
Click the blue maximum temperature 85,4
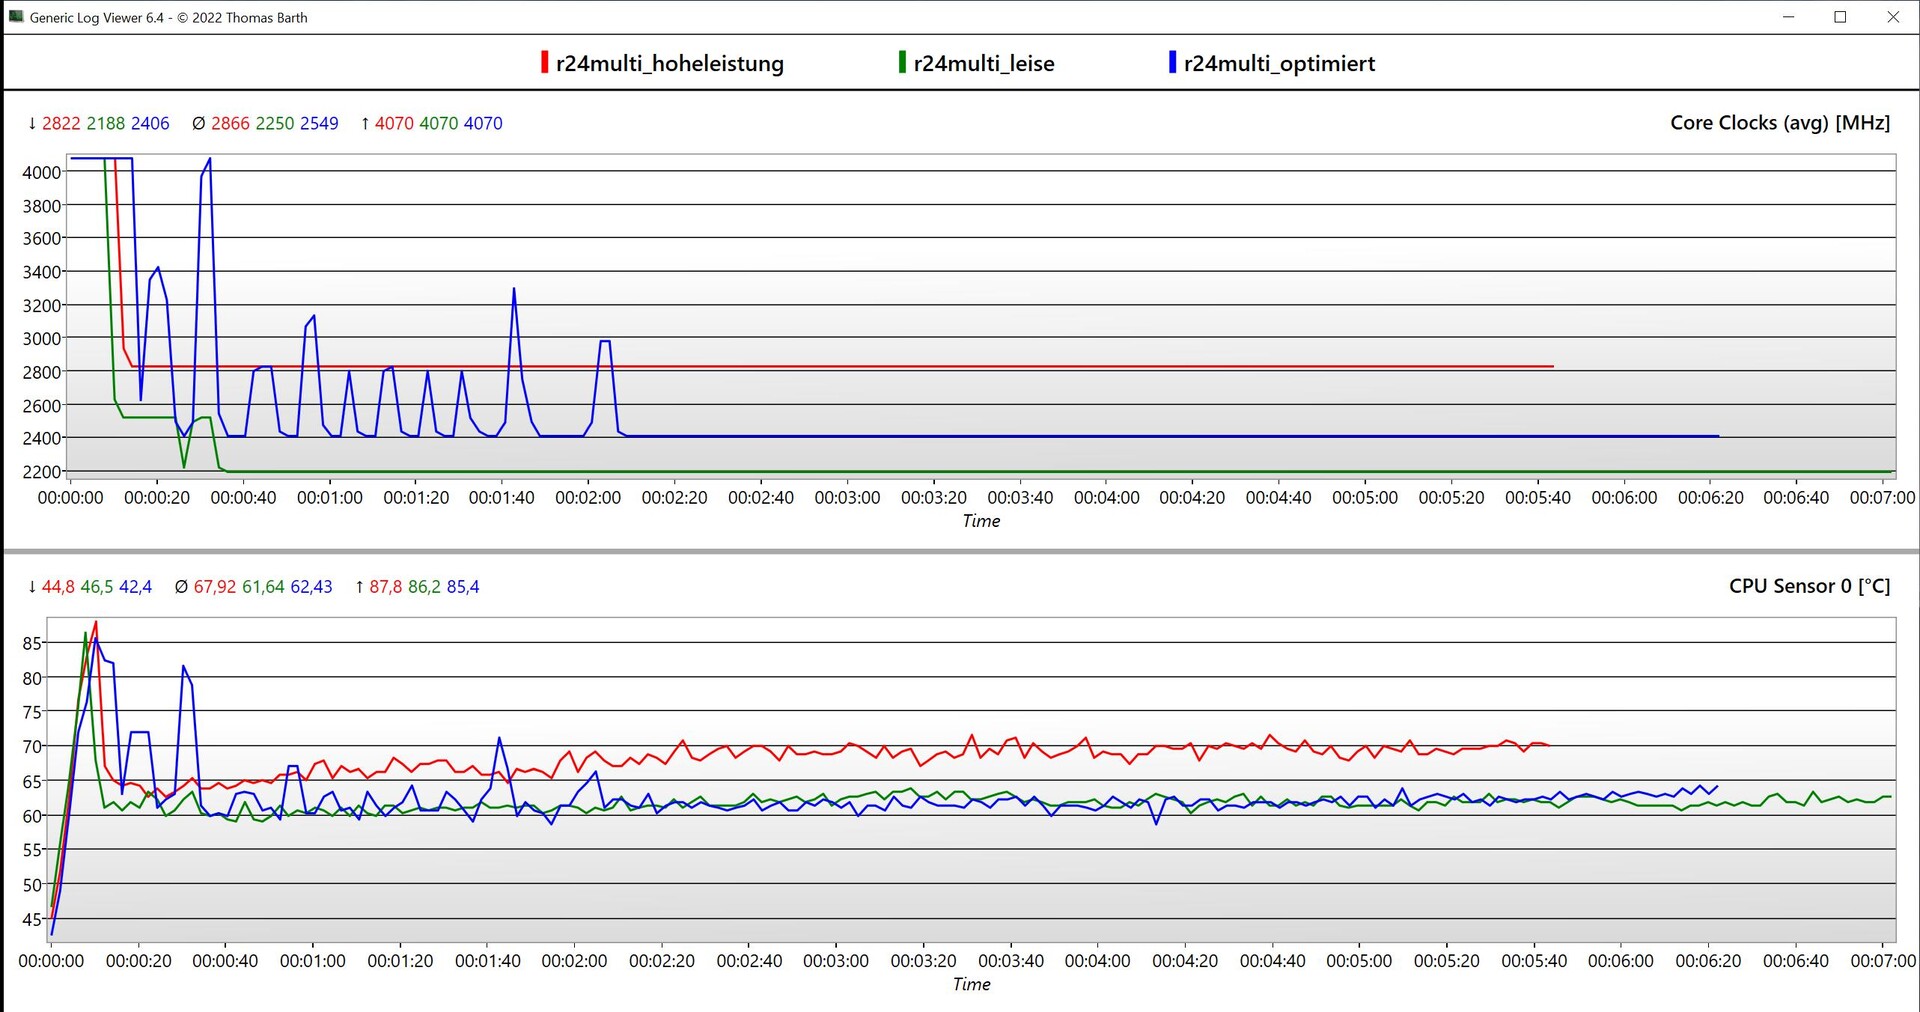pyautogui.click(x=463, y=587)
